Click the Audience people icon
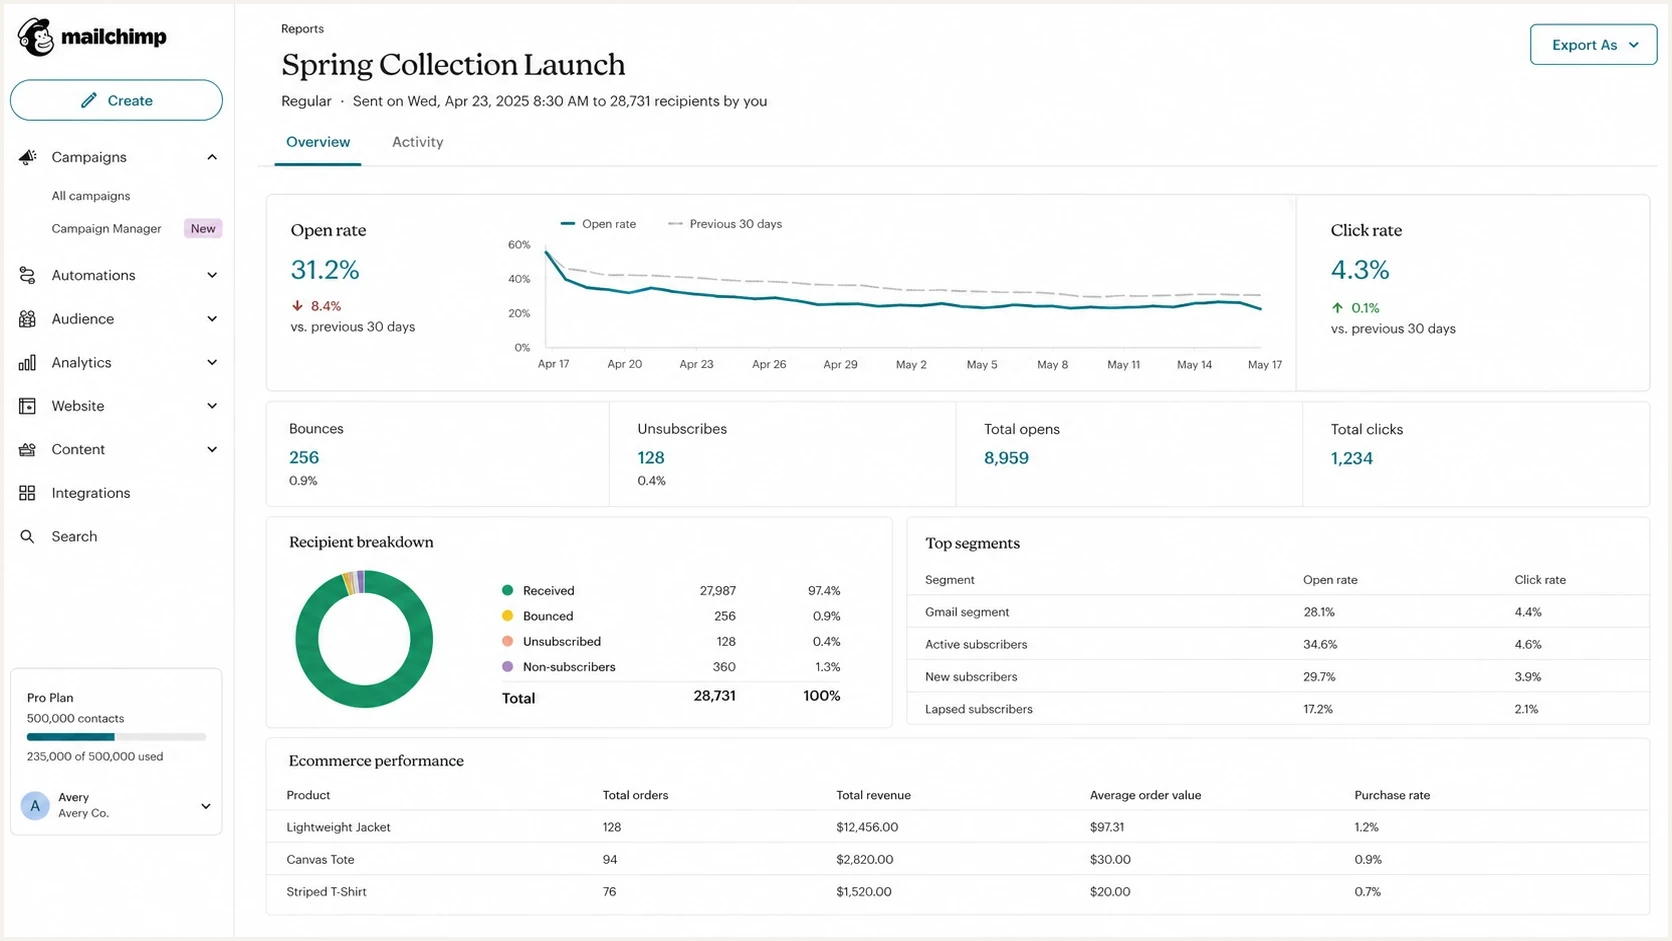 point(27,319)
